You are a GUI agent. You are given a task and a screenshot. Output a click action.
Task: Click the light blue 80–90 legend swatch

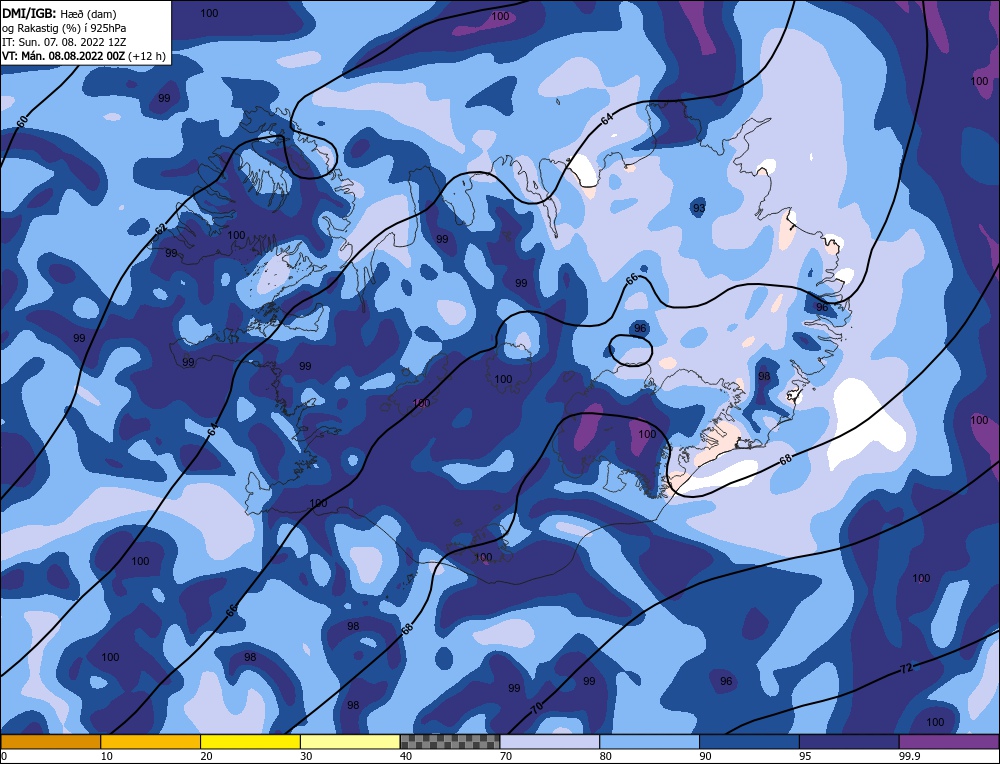coord(650,742)
